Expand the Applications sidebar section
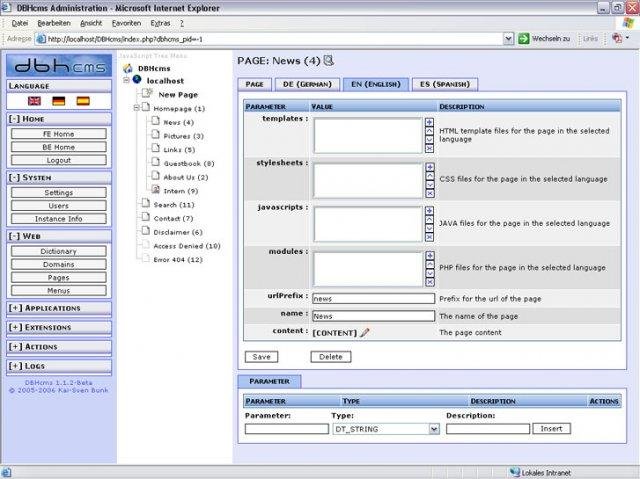 coord(16,308)
